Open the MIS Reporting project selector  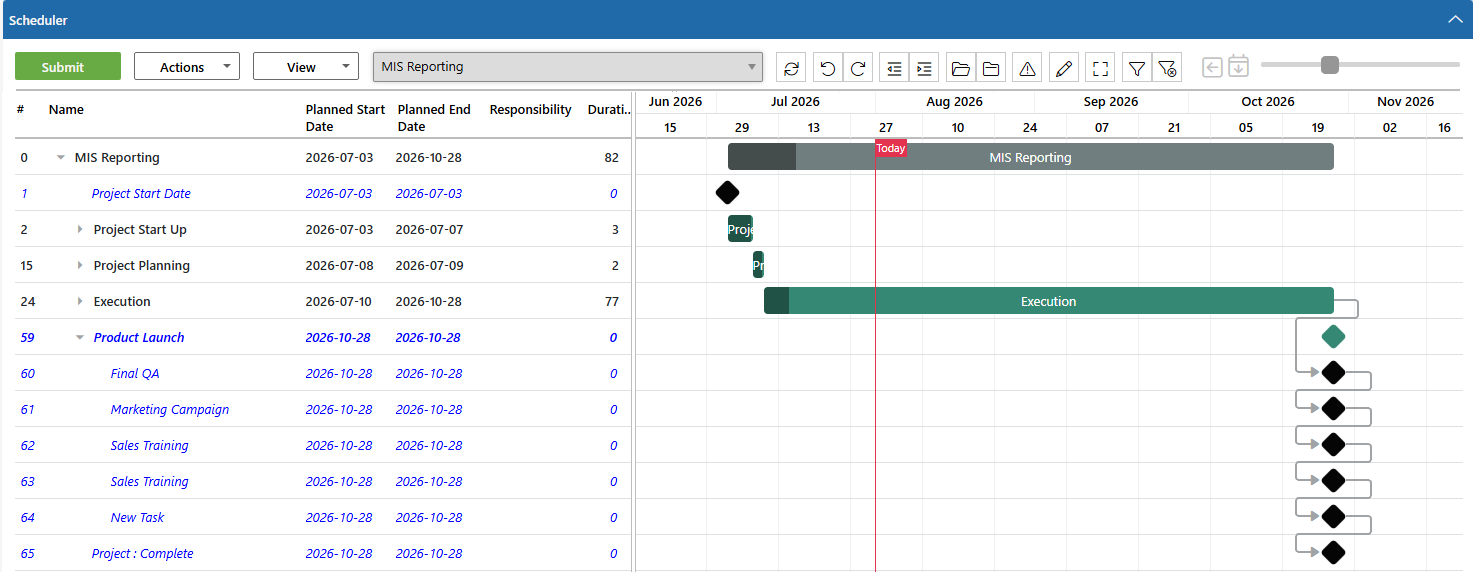pos(568,67)
